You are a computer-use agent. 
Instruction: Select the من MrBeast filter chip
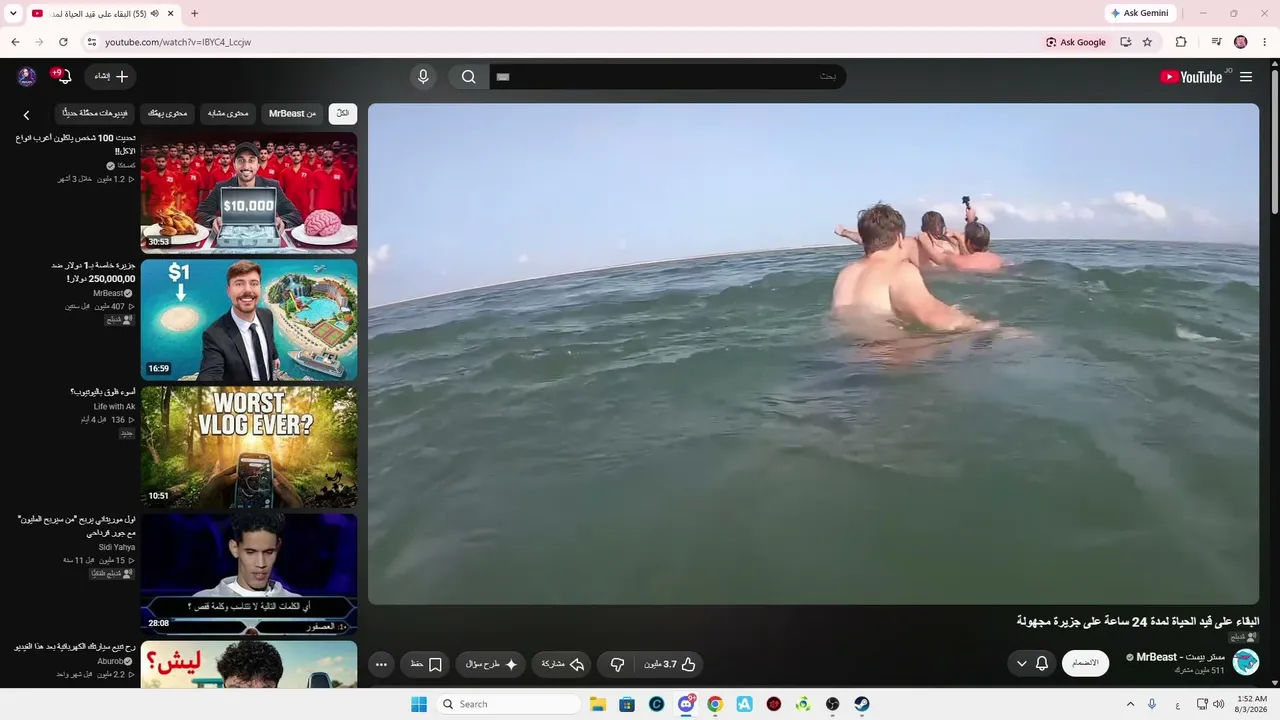click(292, 114)
